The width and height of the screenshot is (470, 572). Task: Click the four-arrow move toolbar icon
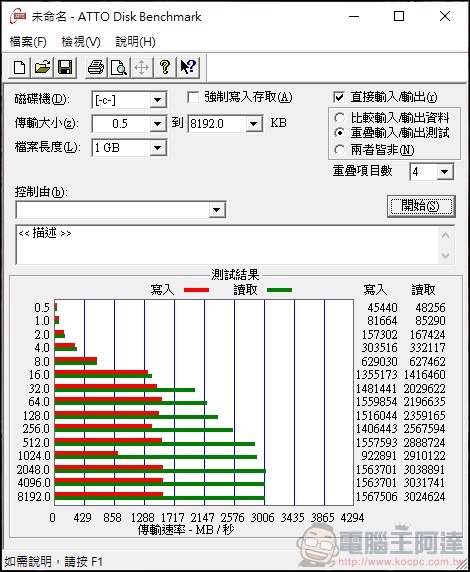[x=142, y=67]
